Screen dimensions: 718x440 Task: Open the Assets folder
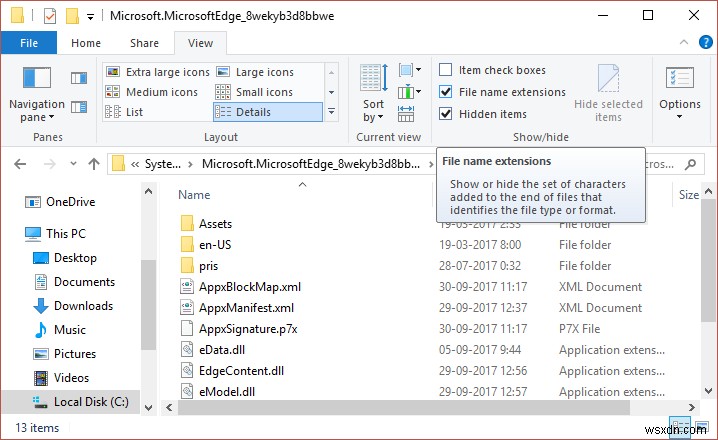coord(215,224)
